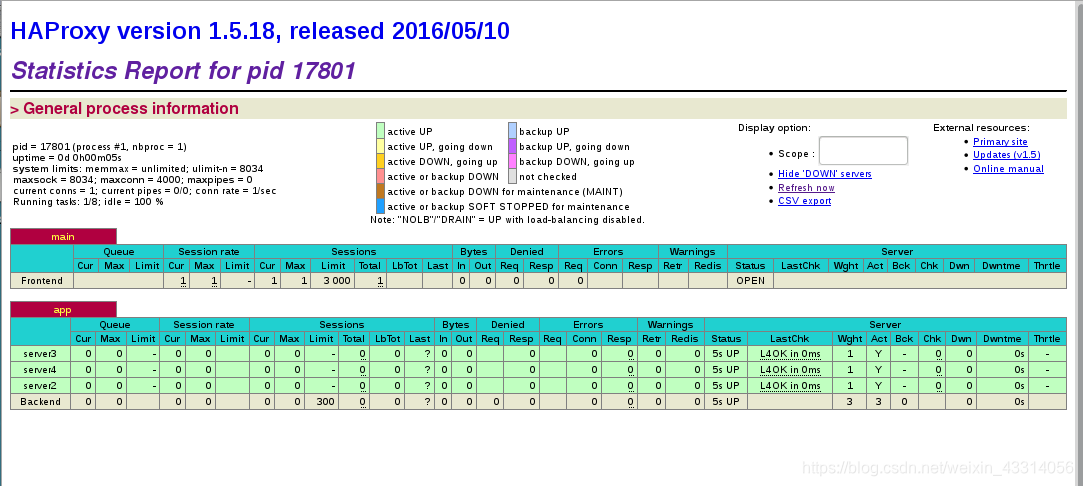Click Frontend session rate Cur value
This screenshot has width=1083, height=486.
pos(184,280)
